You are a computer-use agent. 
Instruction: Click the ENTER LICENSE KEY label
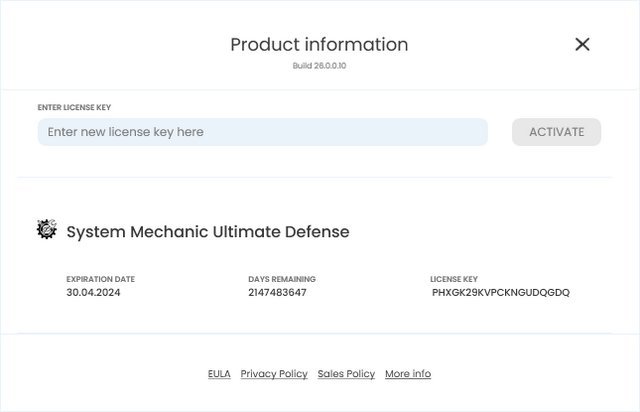(80, 107)
